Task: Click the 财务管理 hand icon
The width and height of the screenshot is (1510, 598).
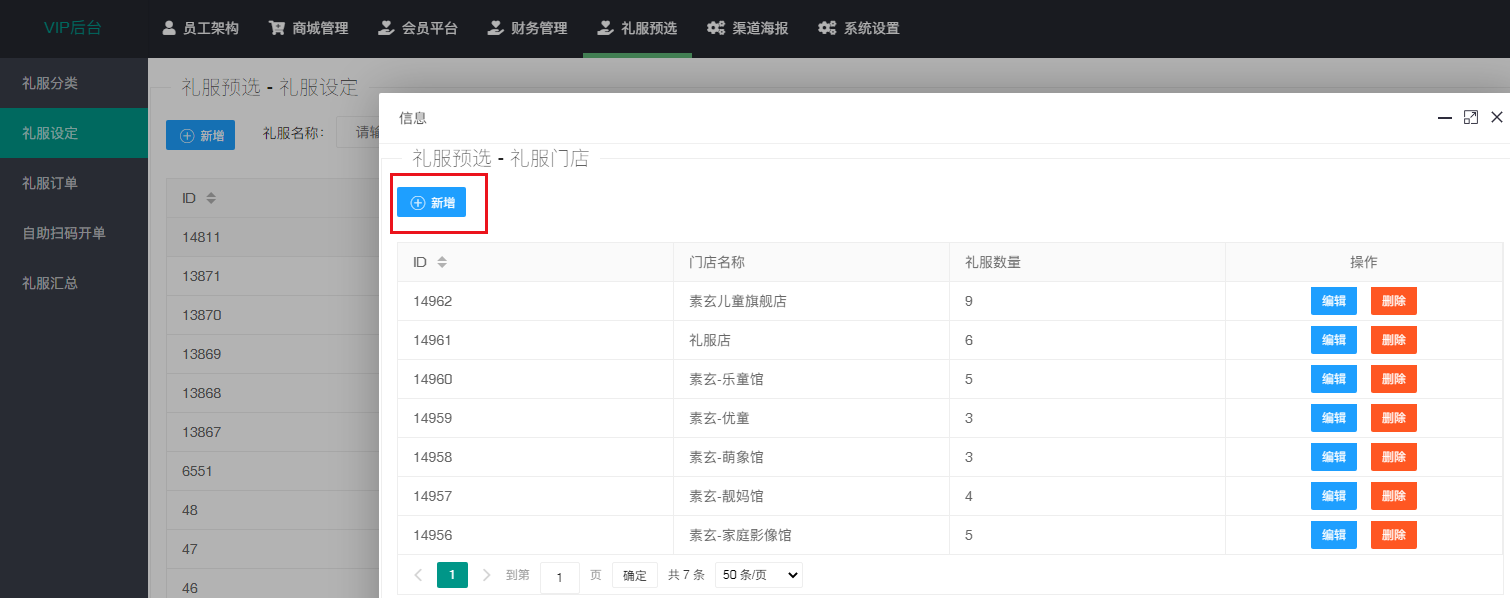Action: pos(495,28)
